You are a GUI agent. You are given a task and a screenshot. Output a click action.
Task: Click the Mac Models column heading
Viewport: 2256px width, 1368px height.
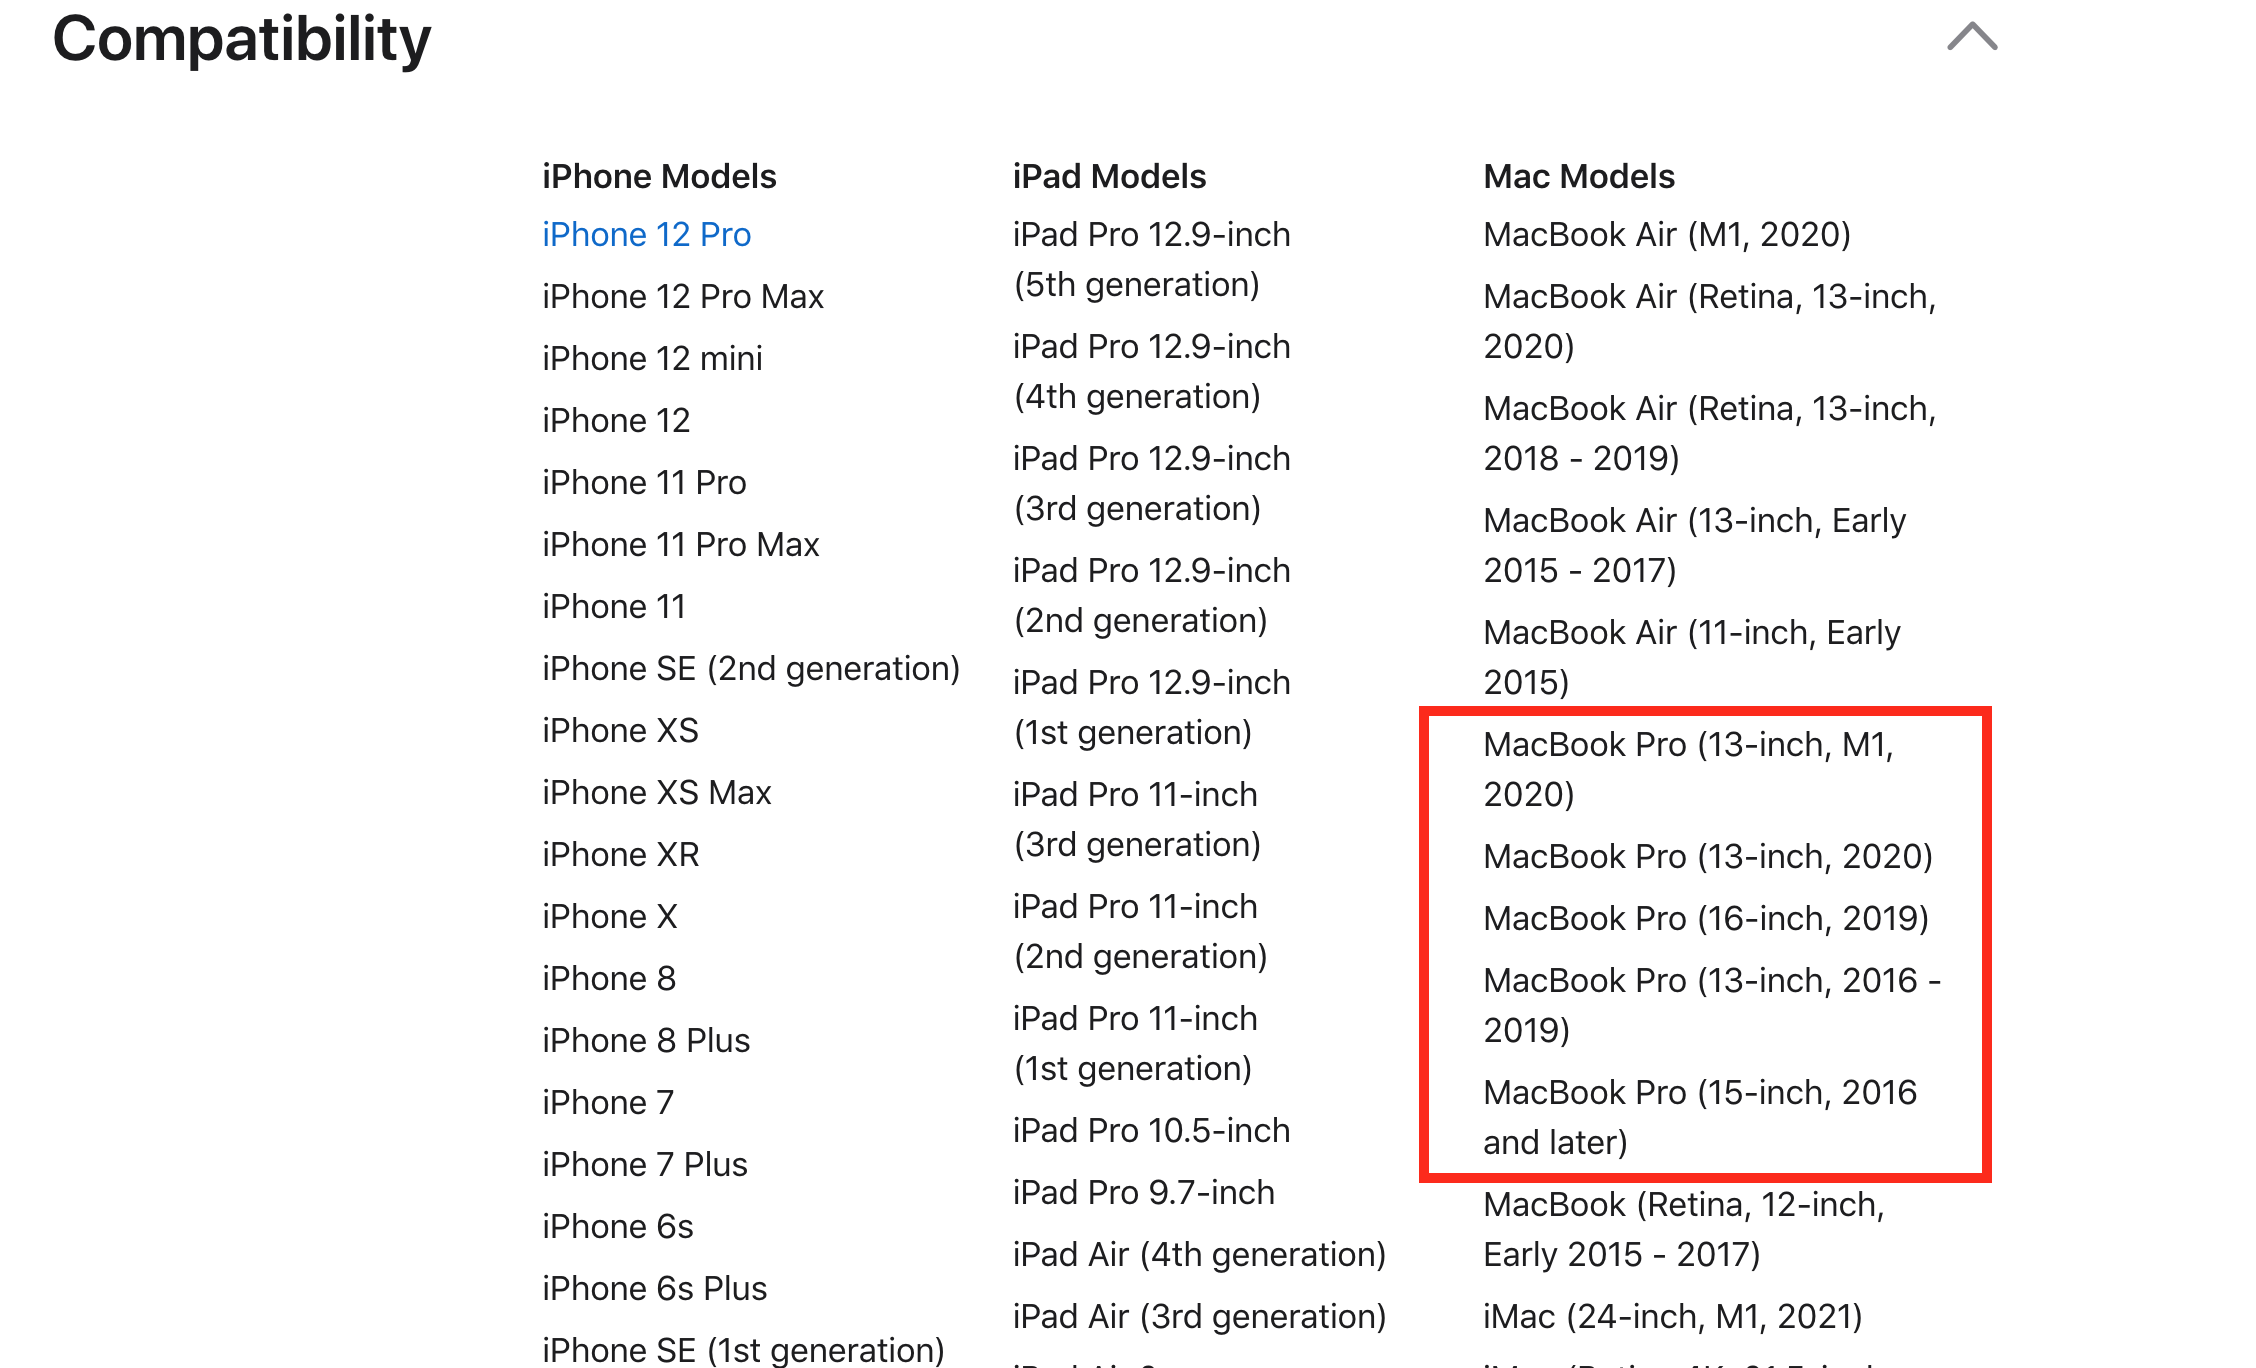(x=1579, y=176)
